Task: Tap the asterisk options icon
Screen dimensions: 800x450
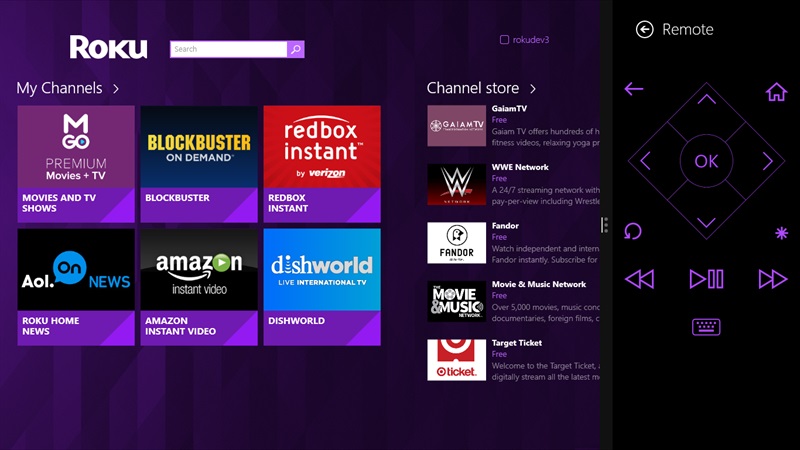Action: click(x=781, y=233)
